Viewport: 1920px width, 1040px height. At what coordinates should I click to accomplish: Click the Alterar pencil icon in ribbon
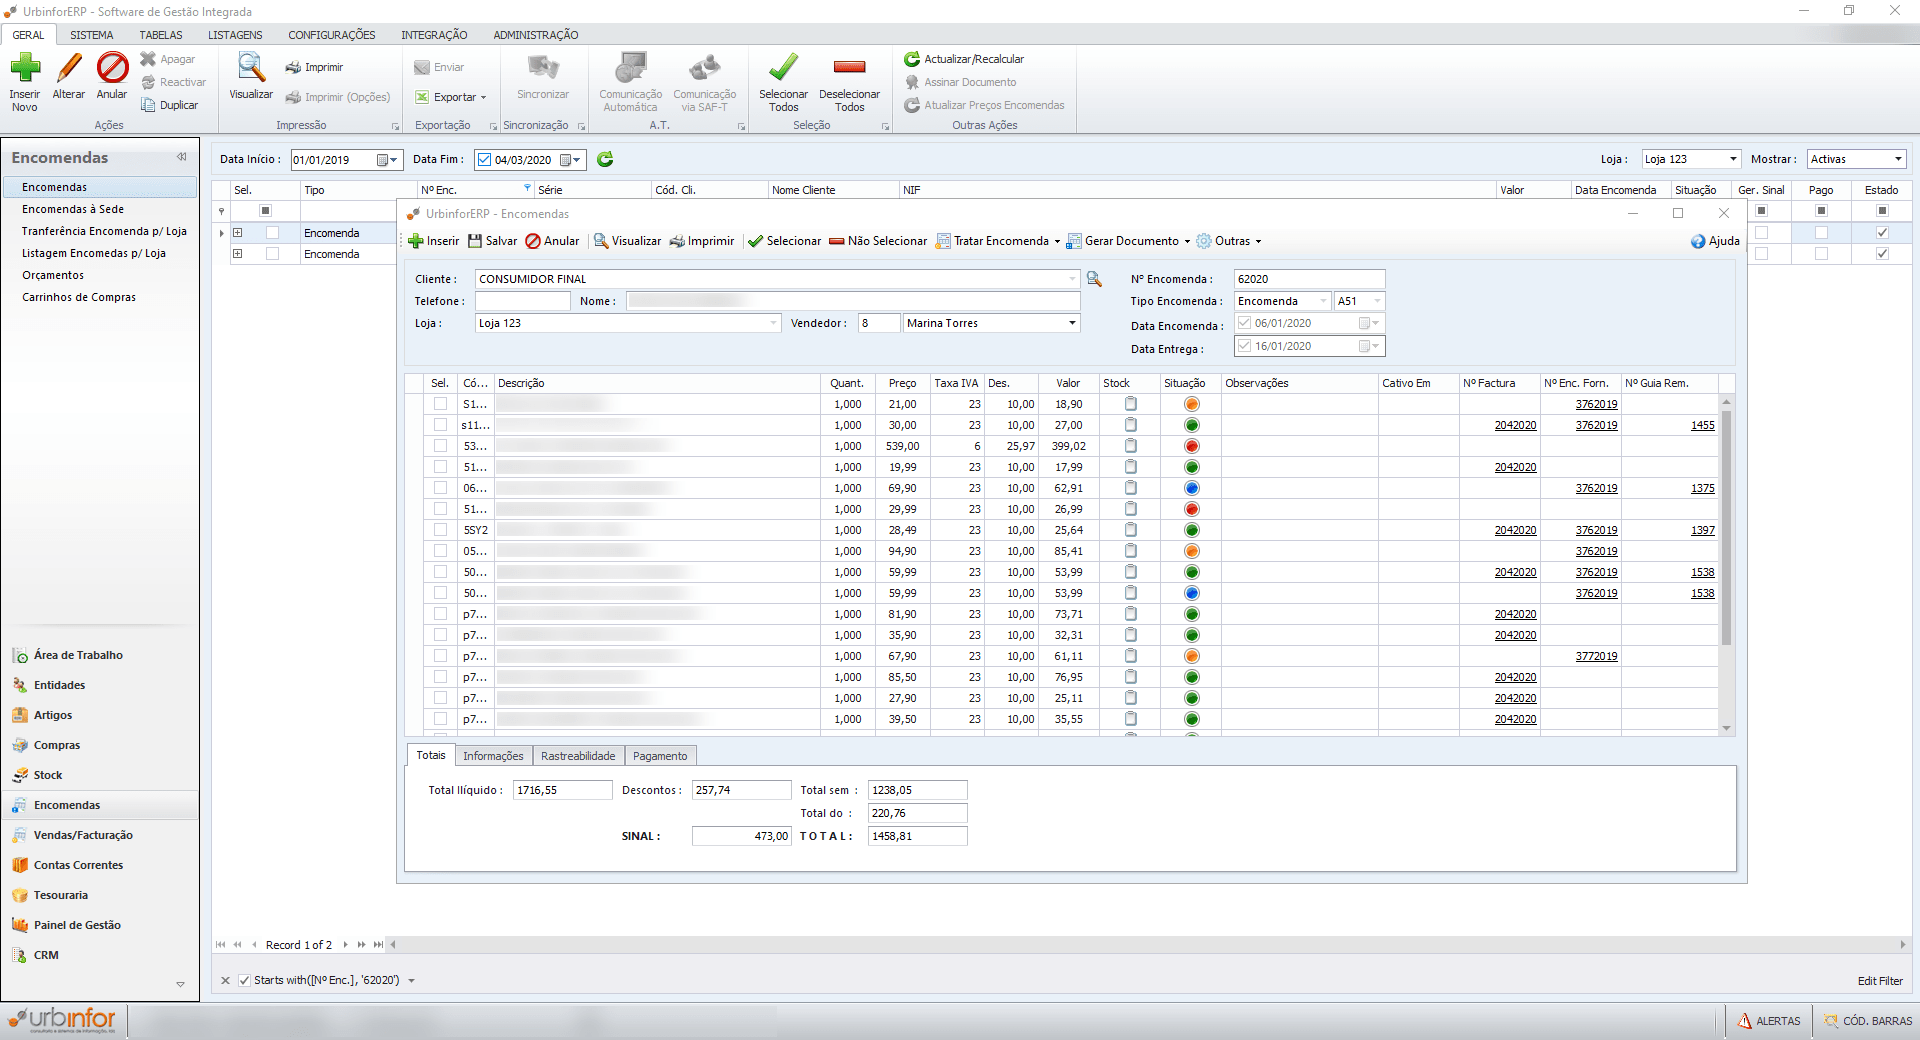click(x=69, y=69)
